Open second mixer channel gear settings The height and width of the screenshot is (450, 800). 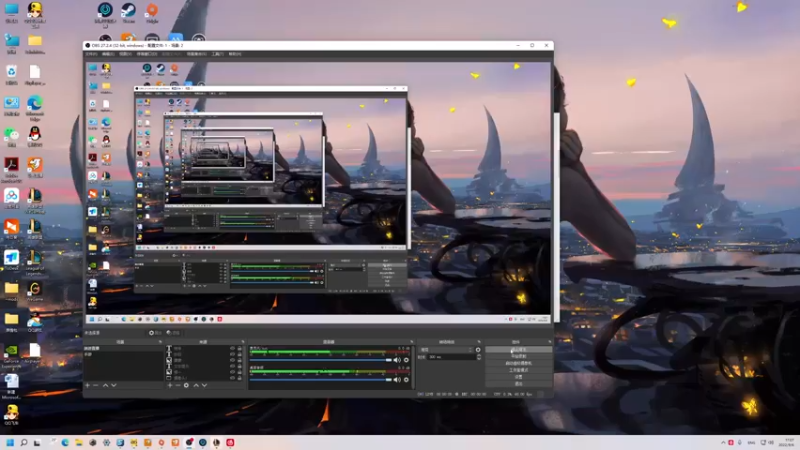coord(407,380)
